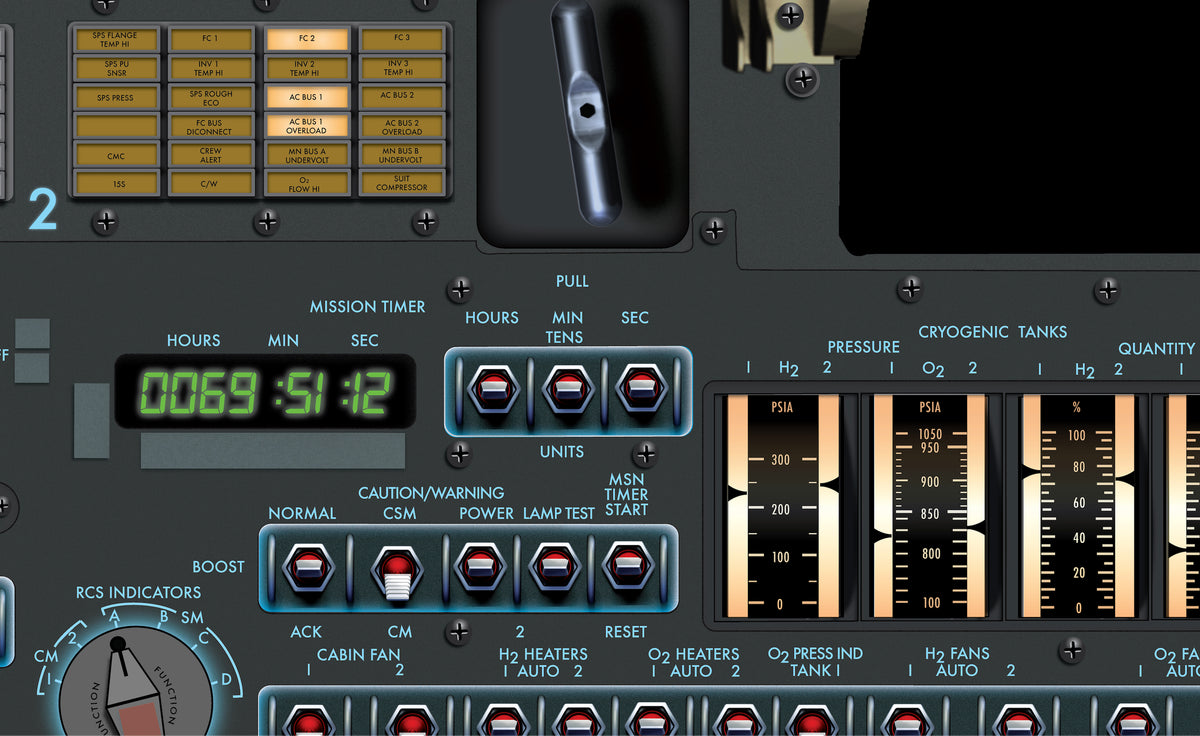The height and width of the screenshot is (736, 1200).
Task: Toggle the mission timer MIN switch
Action: 565,389
